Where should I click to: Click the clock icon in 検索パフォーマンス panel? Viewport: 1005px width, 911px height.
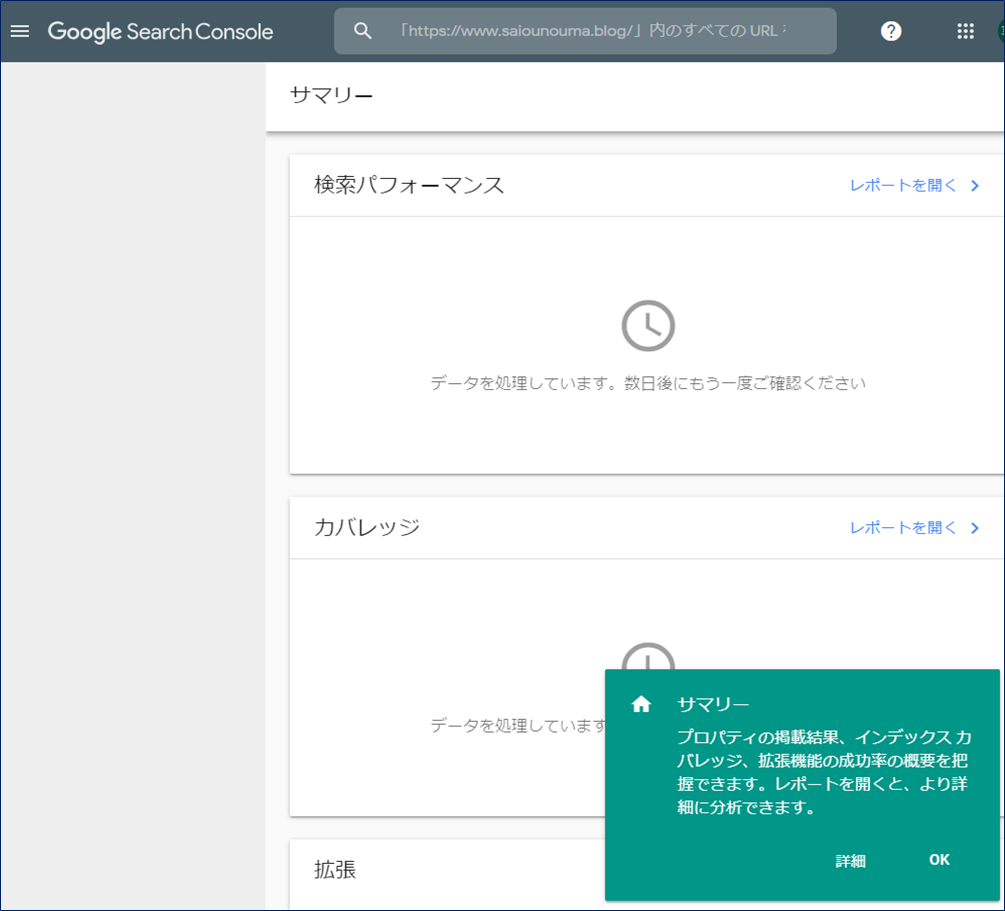(648, 324)
